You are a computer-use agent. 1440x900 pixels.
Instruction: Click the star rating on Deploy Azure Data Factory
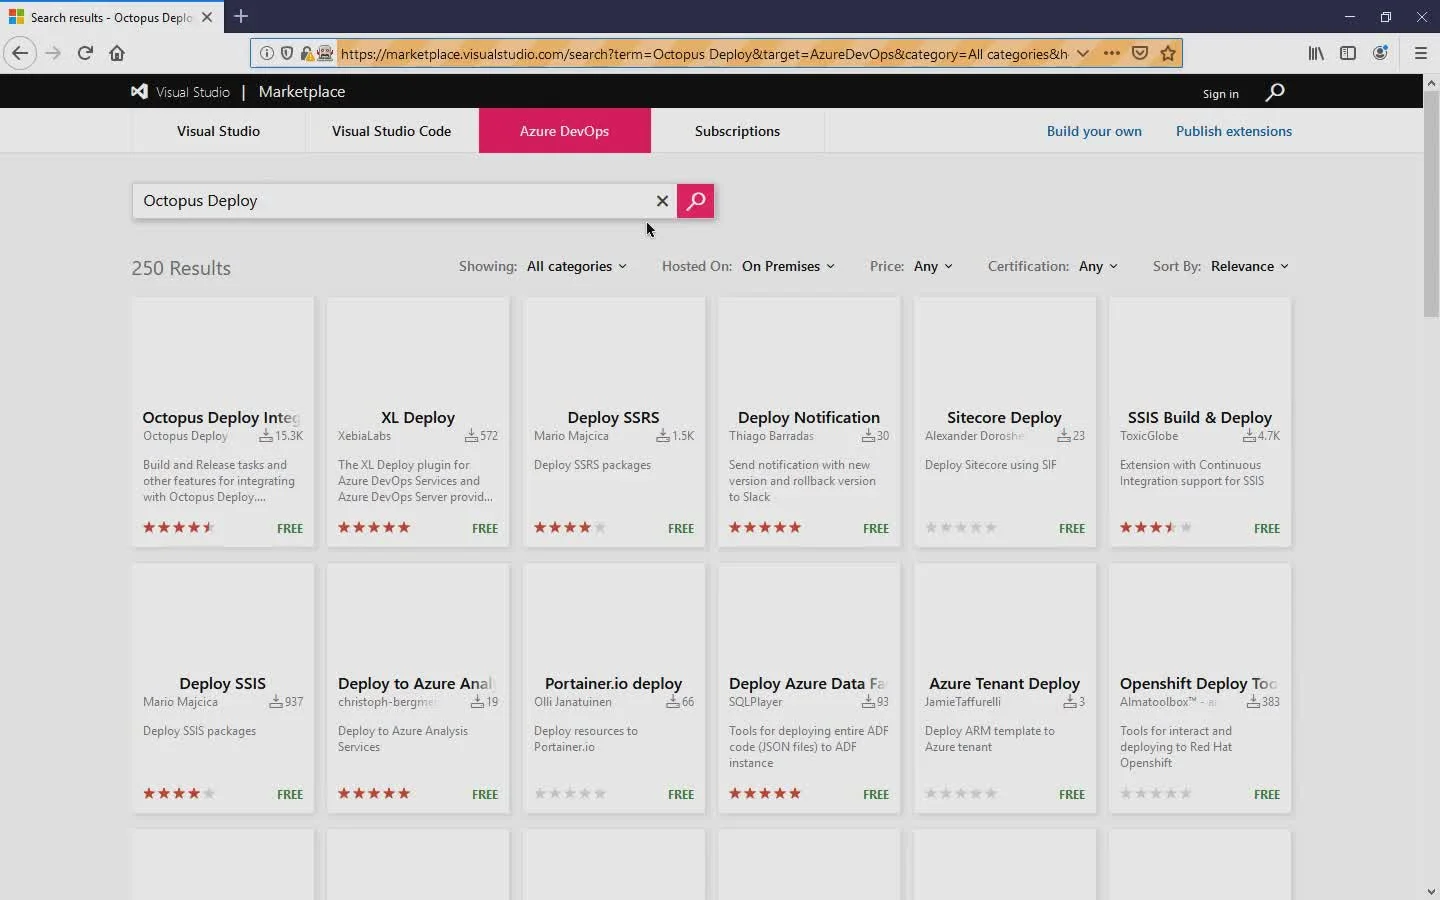765,793
